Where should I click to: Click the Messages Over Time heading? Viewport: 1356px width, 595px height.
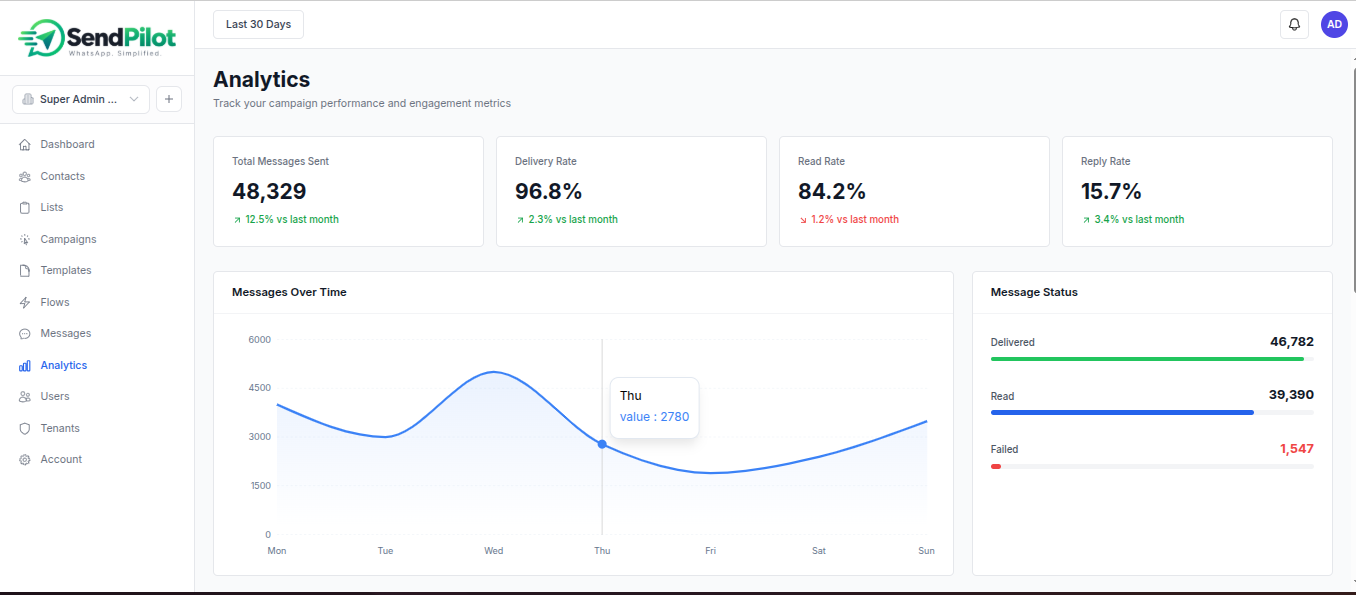[x=289, y=292]
